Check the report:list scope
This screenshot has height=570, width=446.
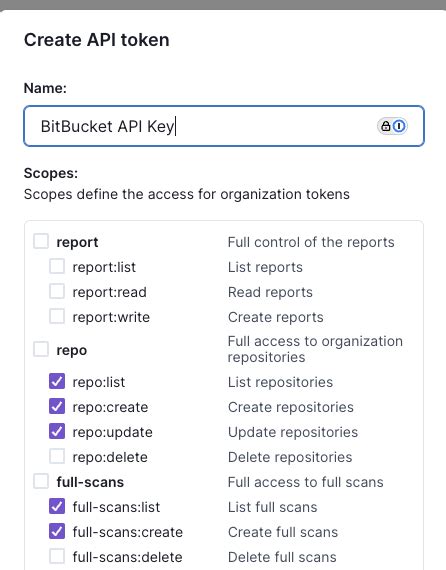(57, 266)
